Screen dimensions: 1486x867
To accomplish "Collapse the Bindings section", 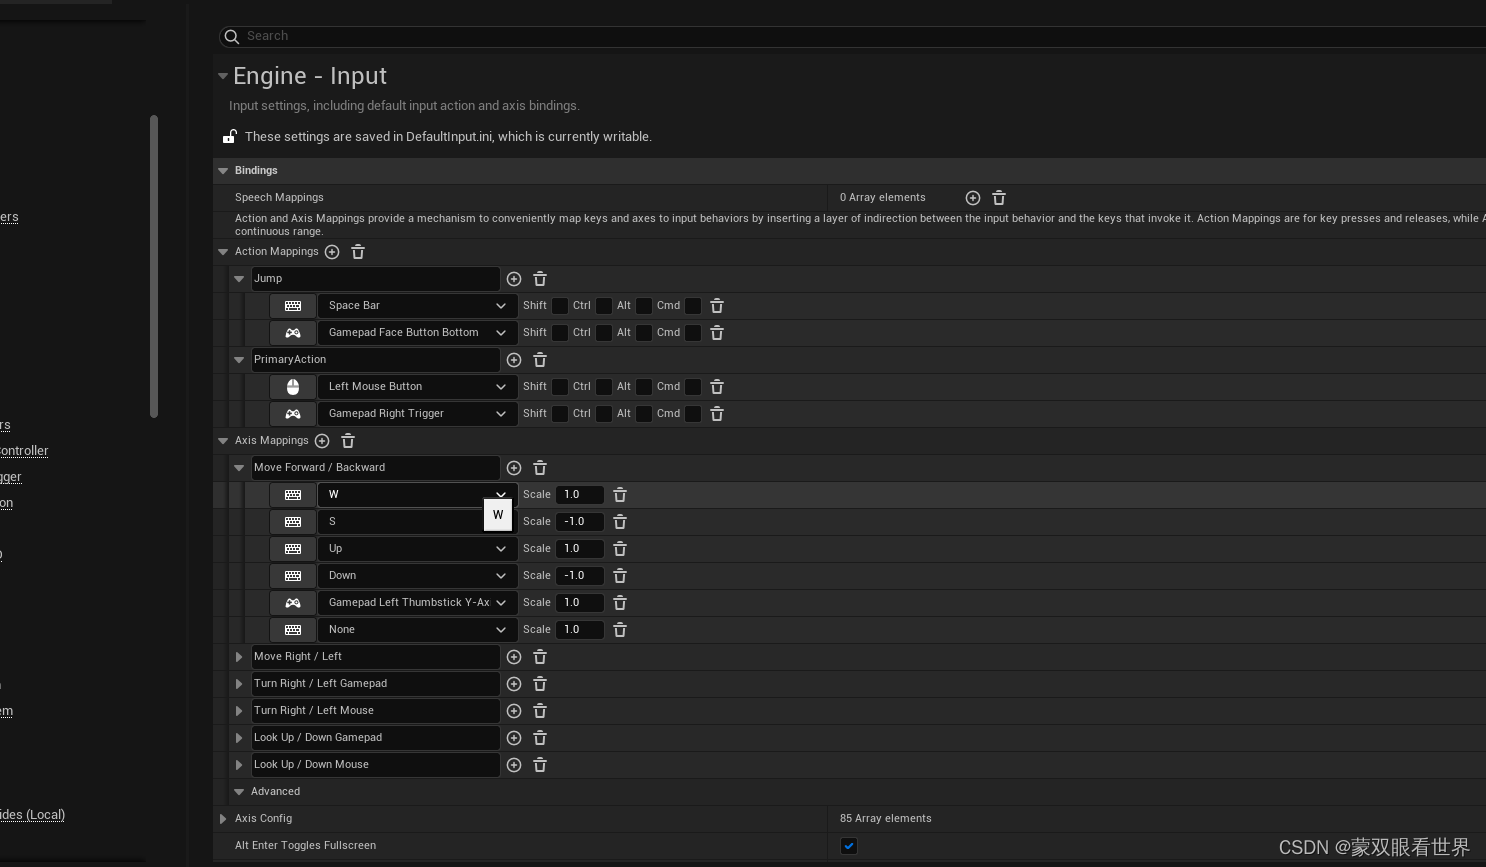I will (222, 170).
